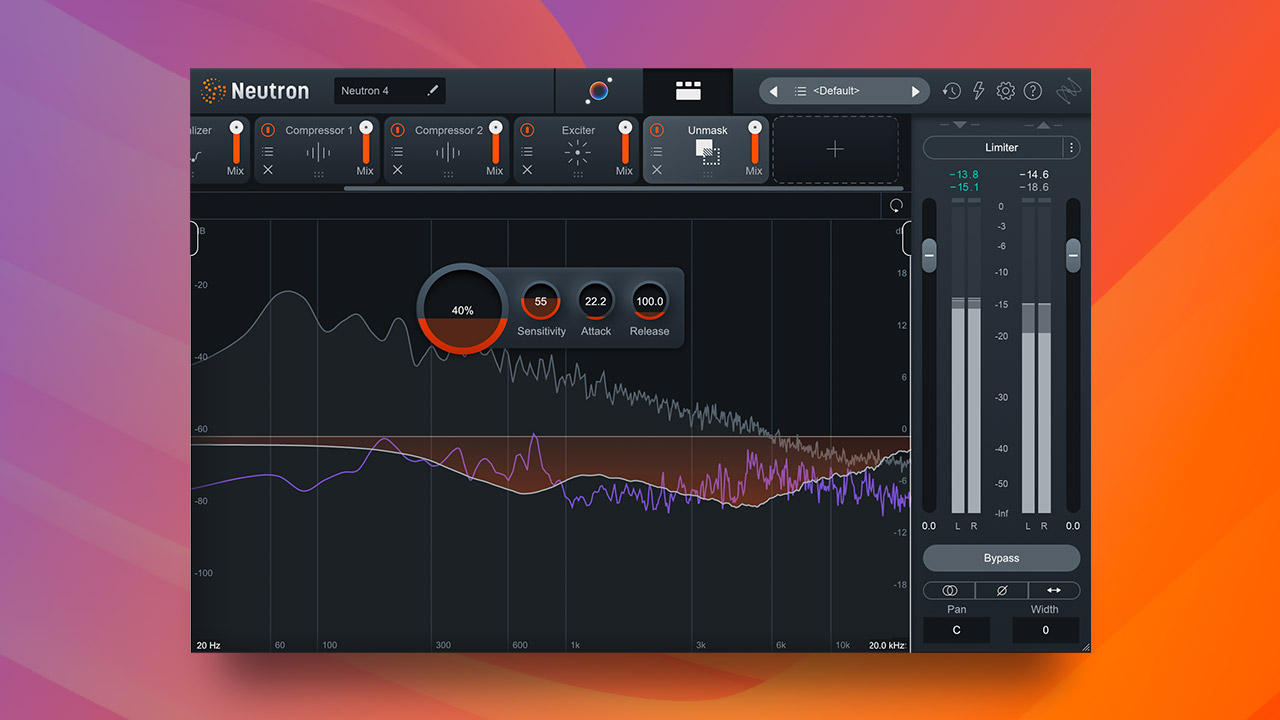Open Compressor 1 module presets list
The height and width of the screenshot is (720, 1280).
[268, 152]
